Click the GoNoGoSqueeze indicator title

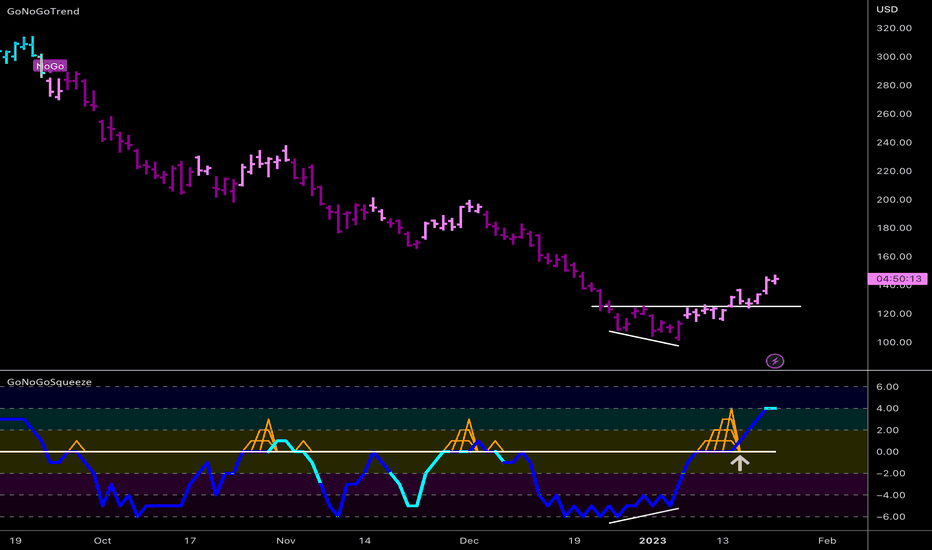click(x=49, y=382)
